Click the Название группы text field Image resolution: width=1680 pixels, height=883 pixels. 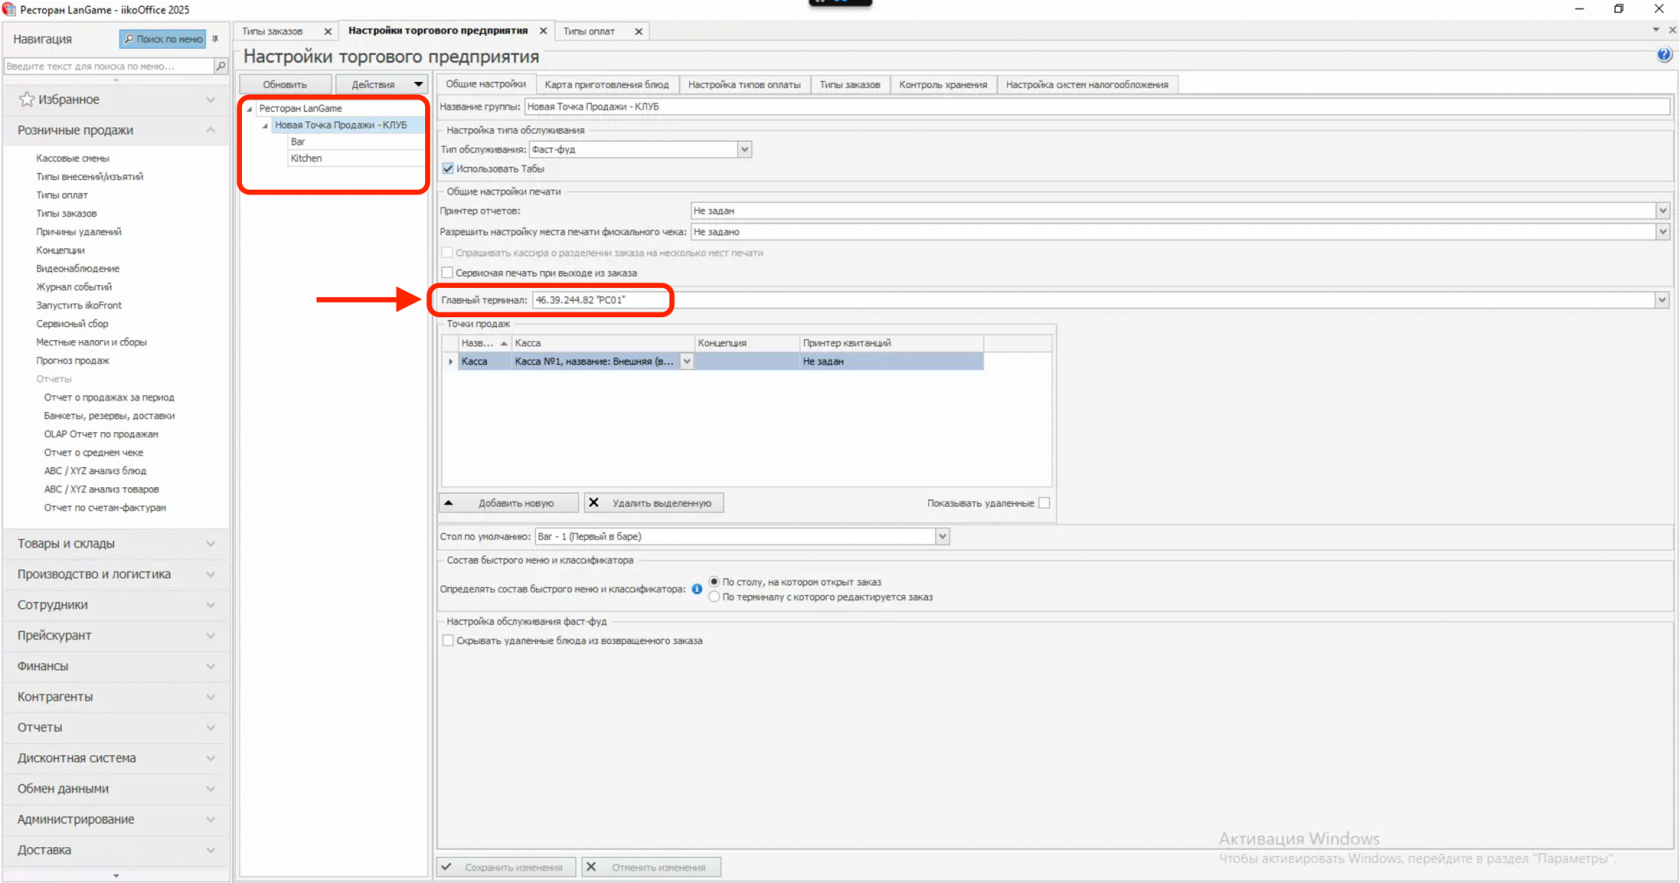[1097, 107]
